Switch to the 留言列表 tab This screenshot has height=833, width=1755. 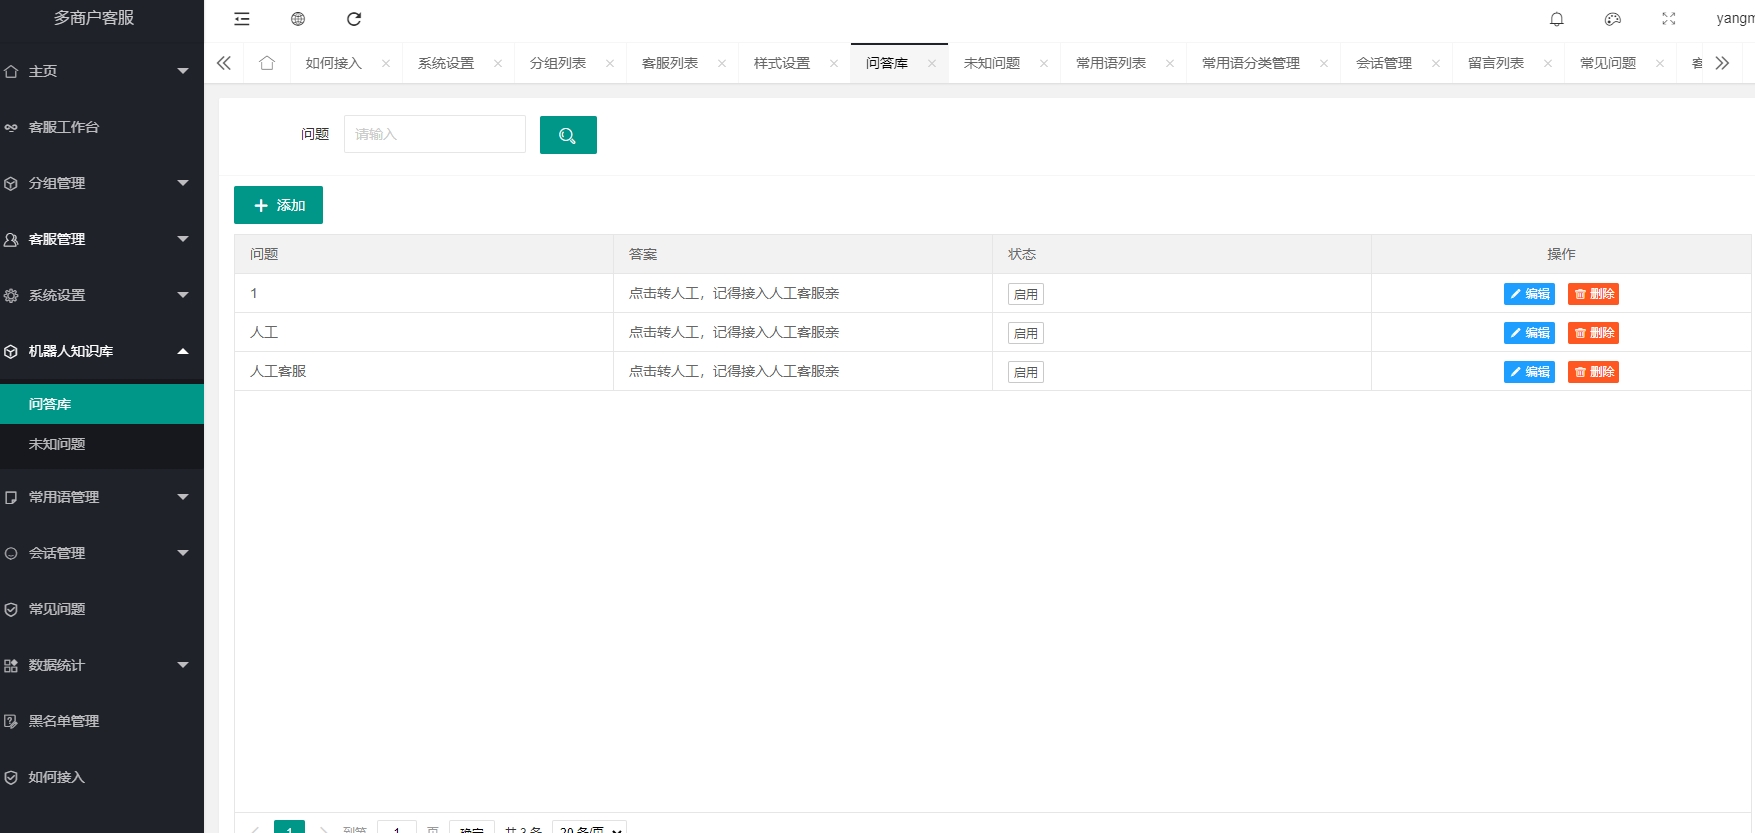(x=1496, y=63)
